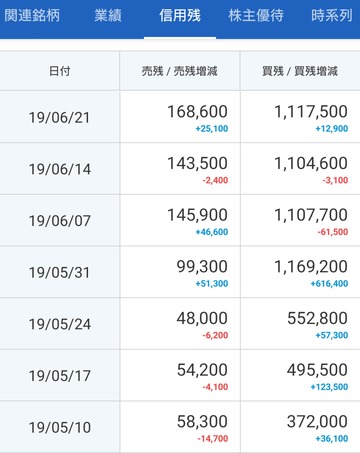Select the 信用残 tab
Viewport: 360px width, 453px height.
(x=180, y=15)
